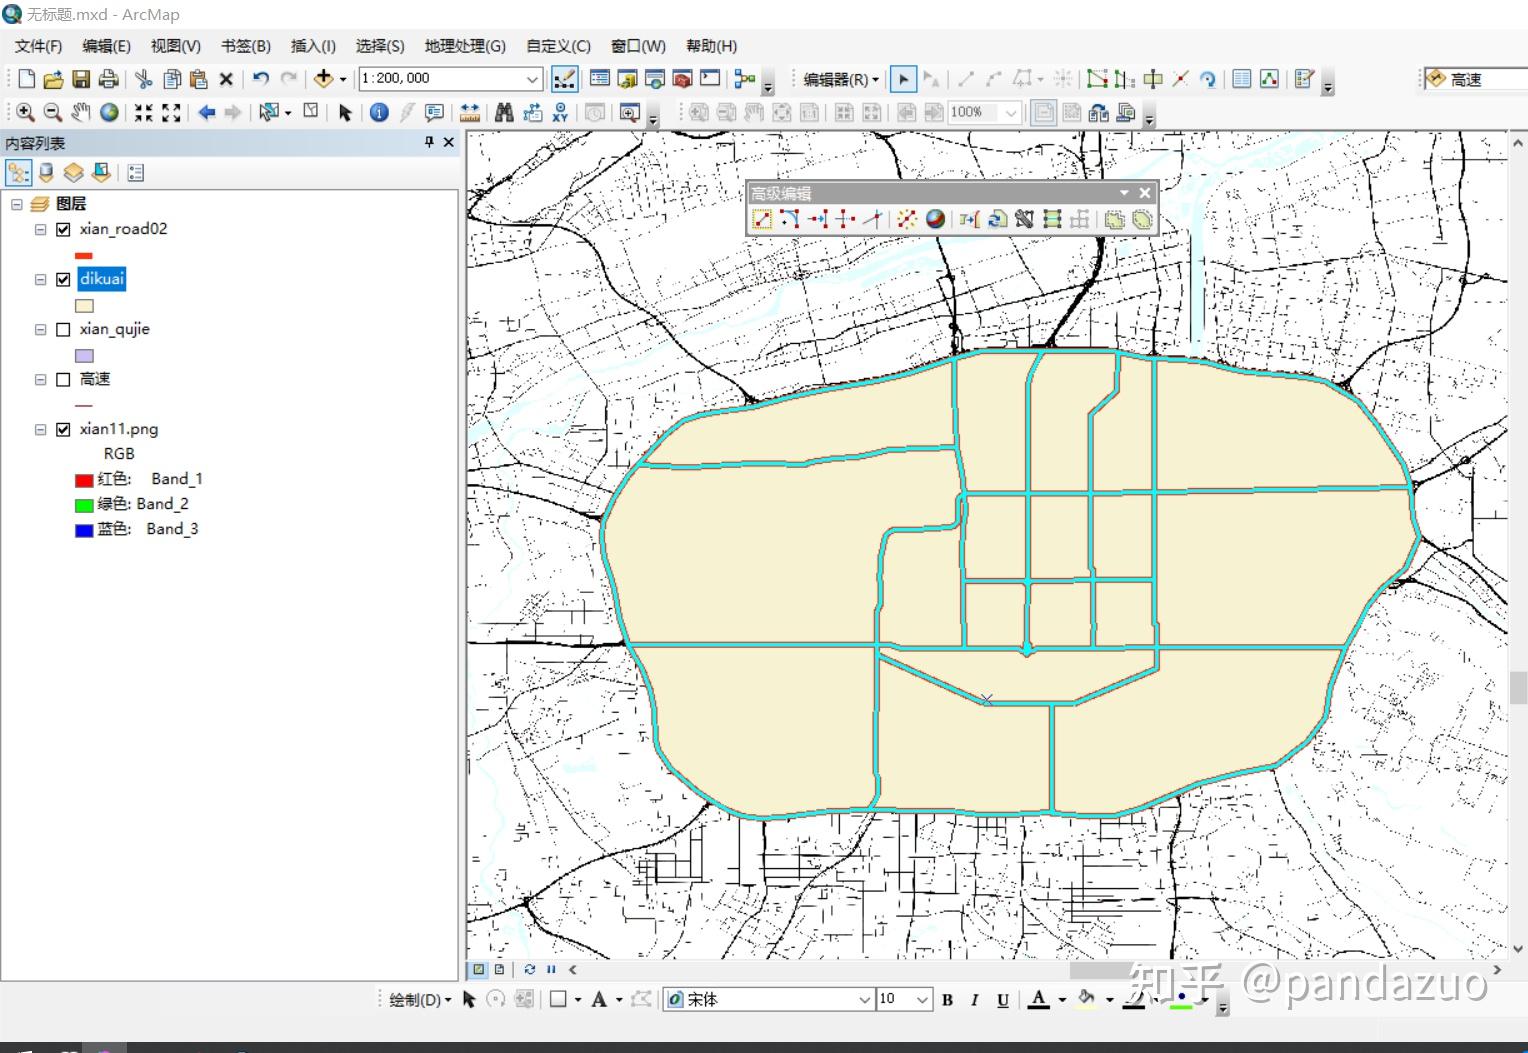Image resolution: width=1528 pixels, height=1053 pixels.
Task: Switch to layout view at bottom of map
Action: (498, 969)
